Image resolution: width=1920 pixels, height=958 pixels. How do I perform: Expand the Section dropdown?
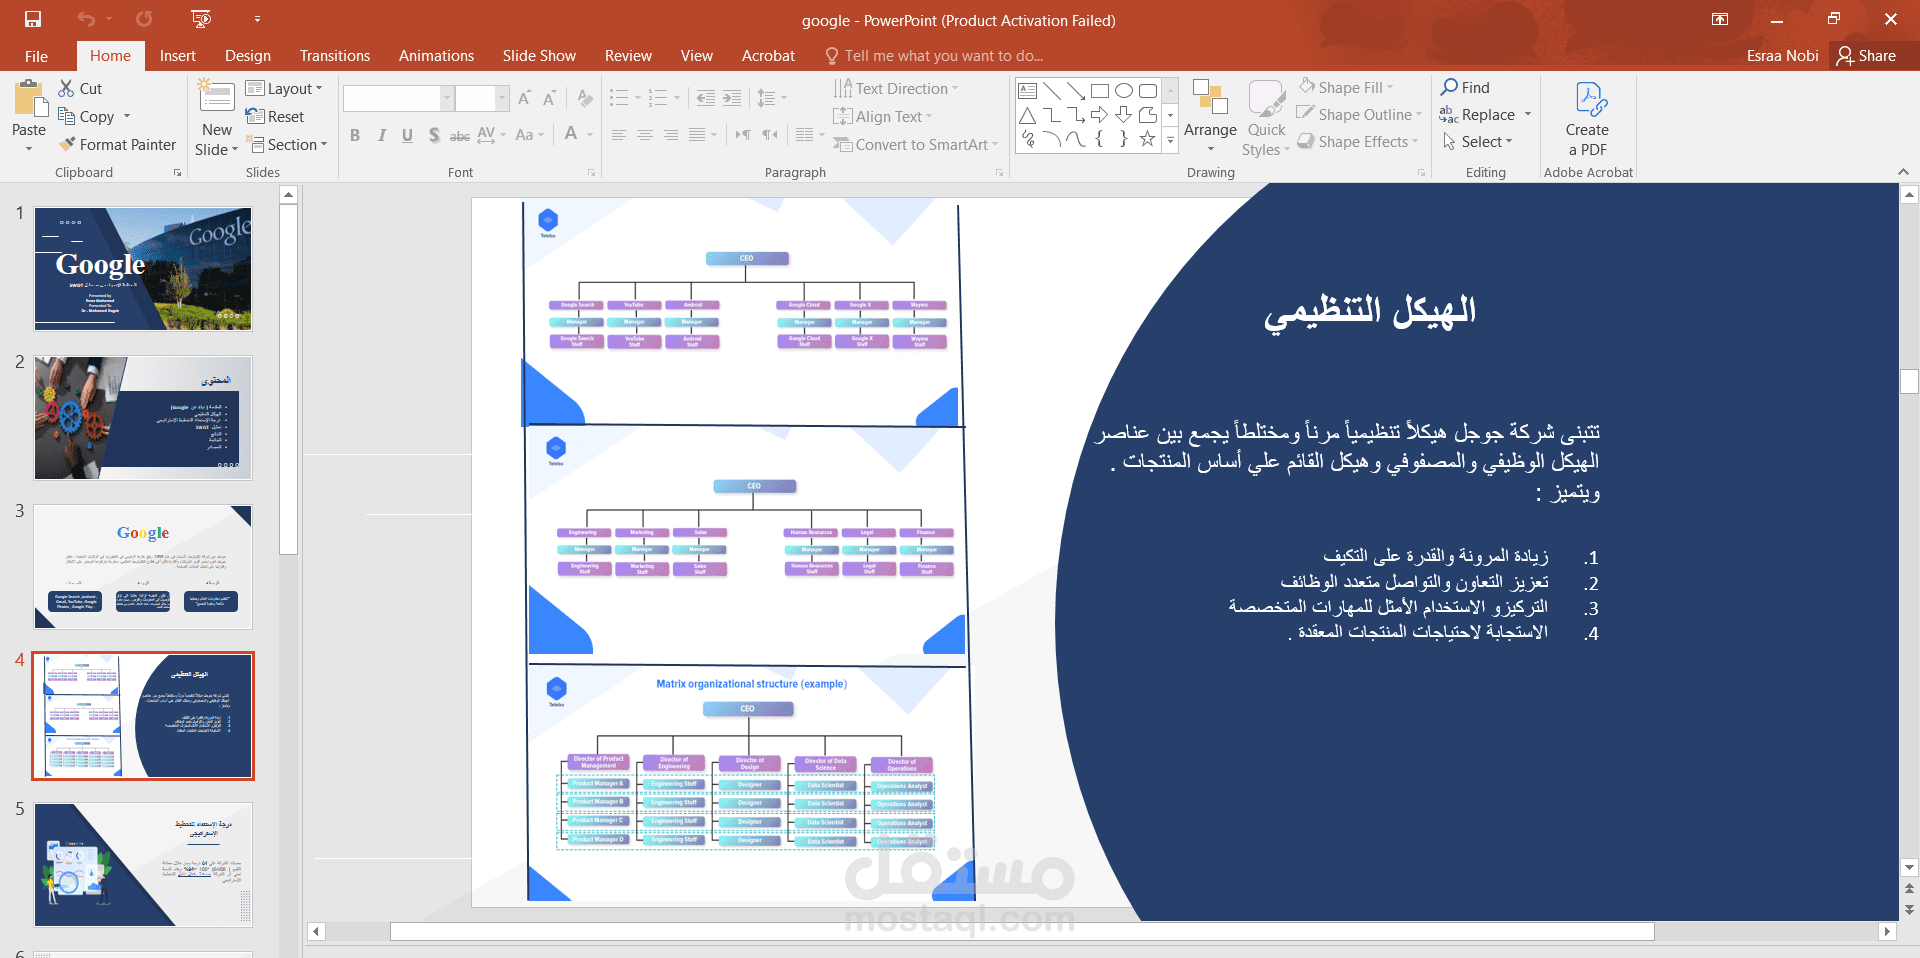click(287, 144)
